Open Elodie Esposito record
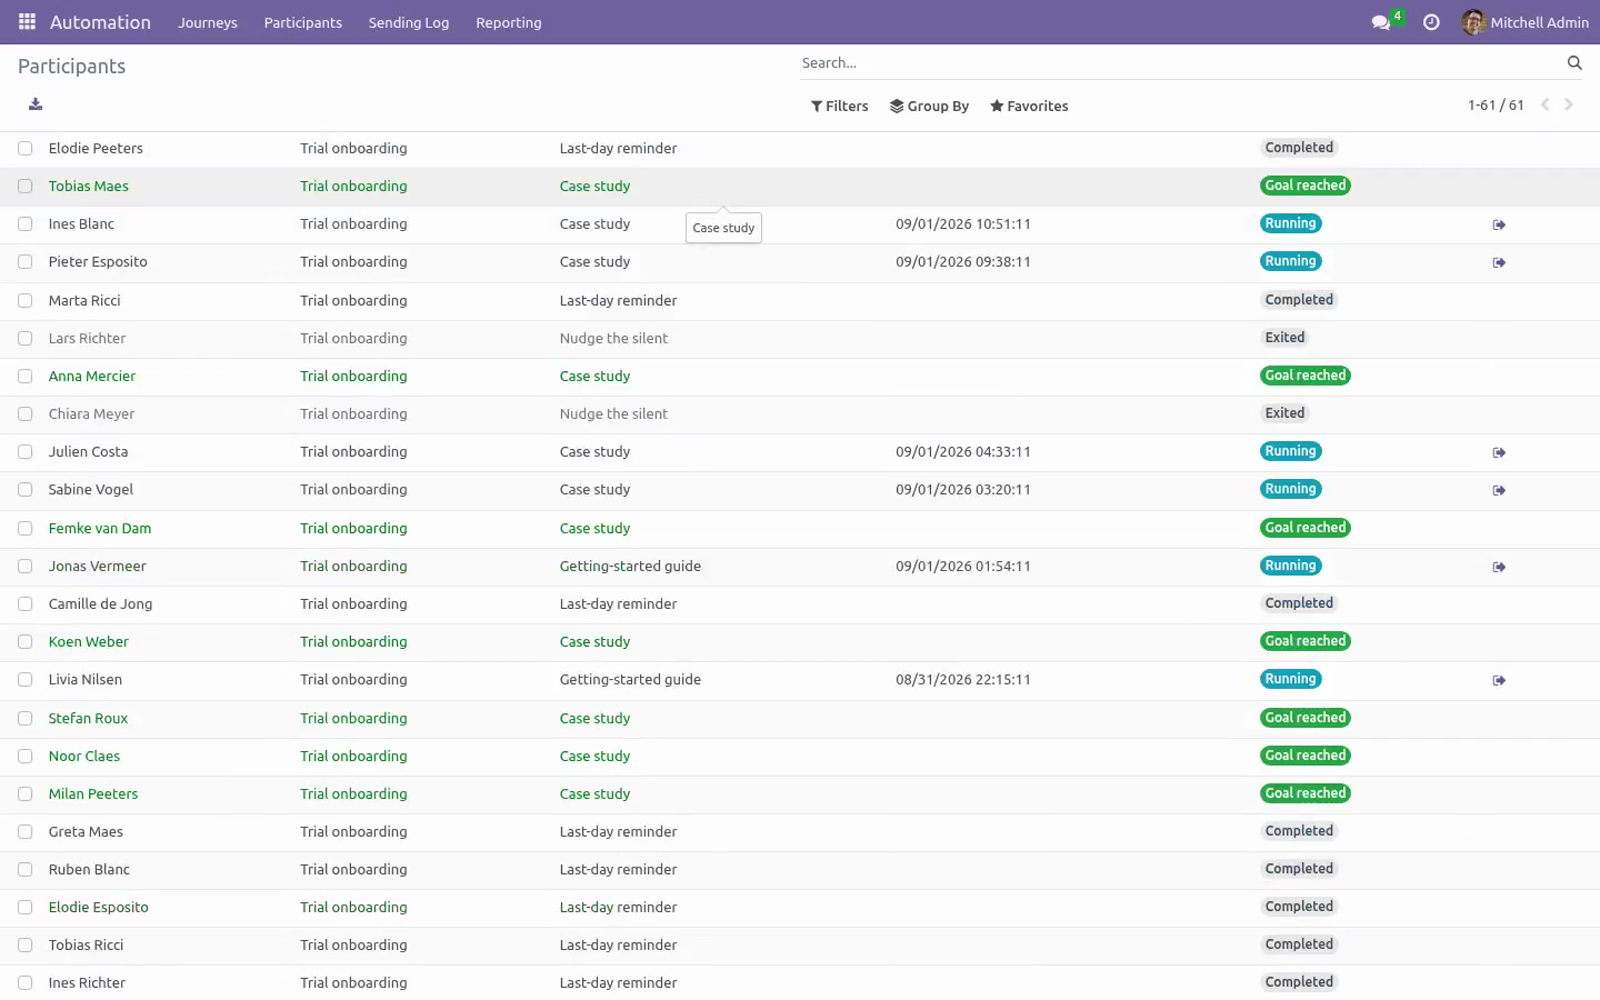 [98, 908]
